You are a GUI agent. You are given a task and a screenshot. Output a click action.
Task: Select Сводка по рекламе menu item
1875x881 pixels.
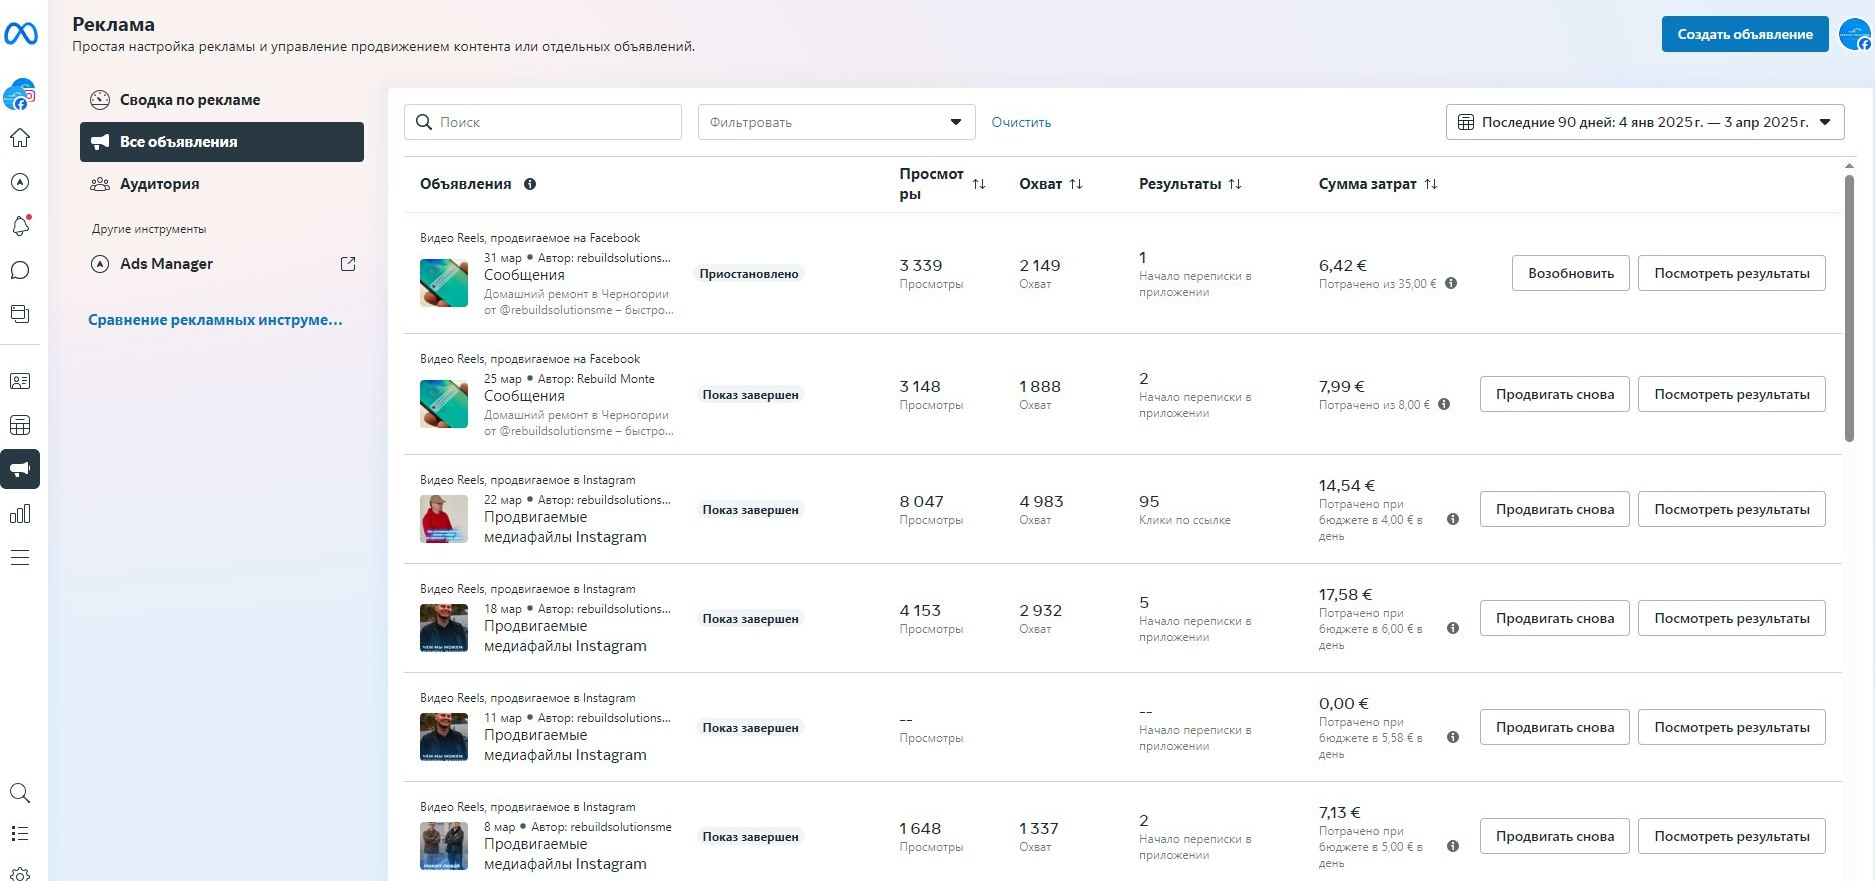[190, 100]
